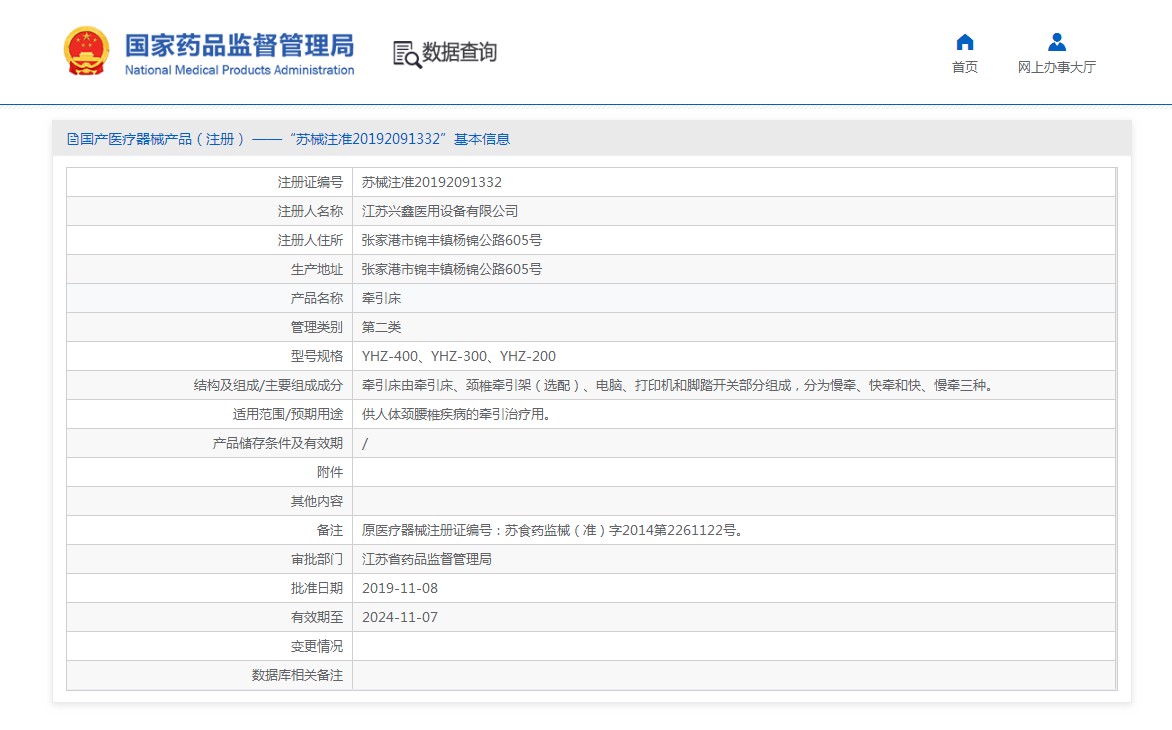
Task: Select the 批准日期 label cell
Action: pos(209,589)
